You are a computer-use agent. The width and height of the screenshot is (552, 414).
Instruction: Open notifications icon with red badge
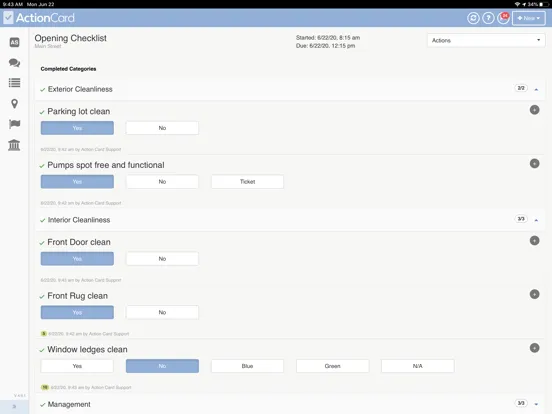point(503,18)
